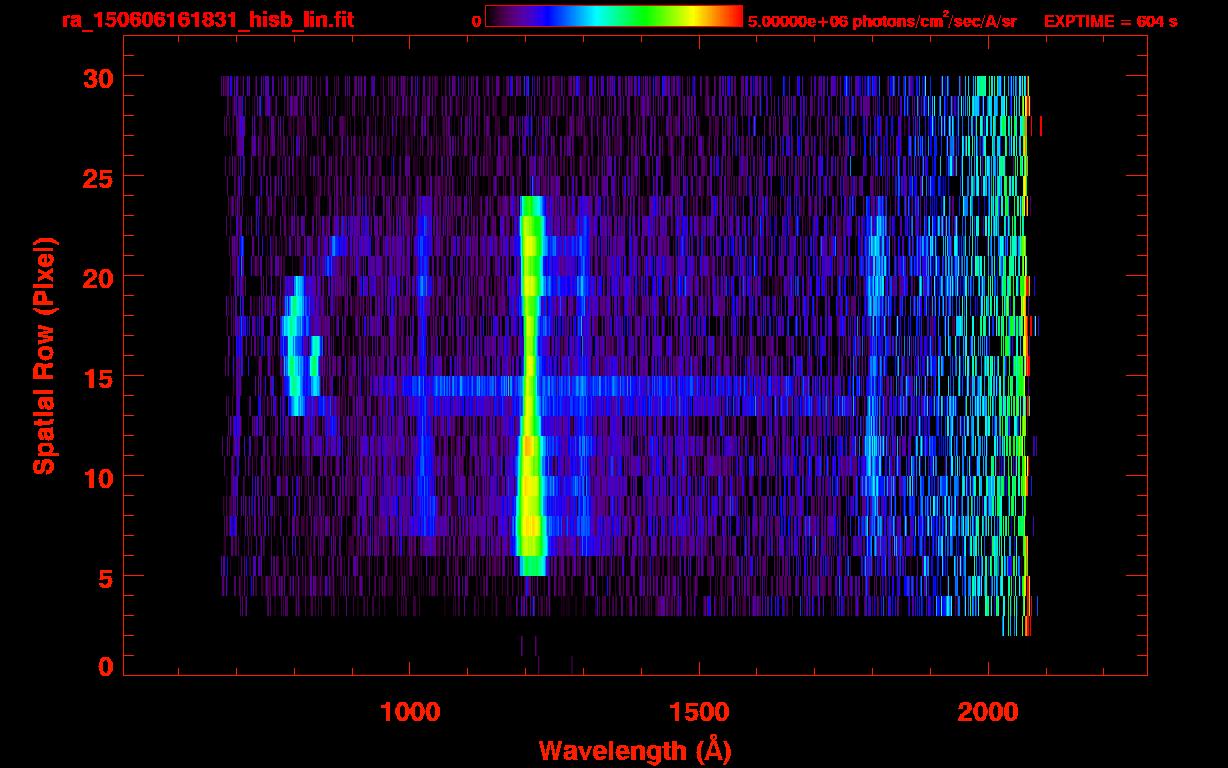Click the EXPTIME = 604 s label
The image size is (1228, 768).
1110,21
